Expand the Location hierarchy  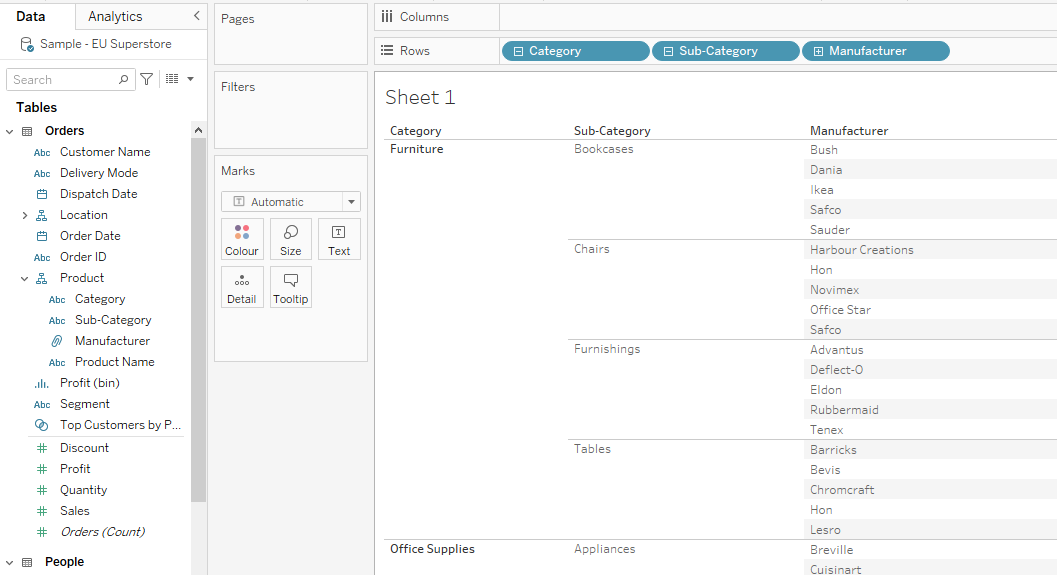pyautogui.click(x=25, y=215)
